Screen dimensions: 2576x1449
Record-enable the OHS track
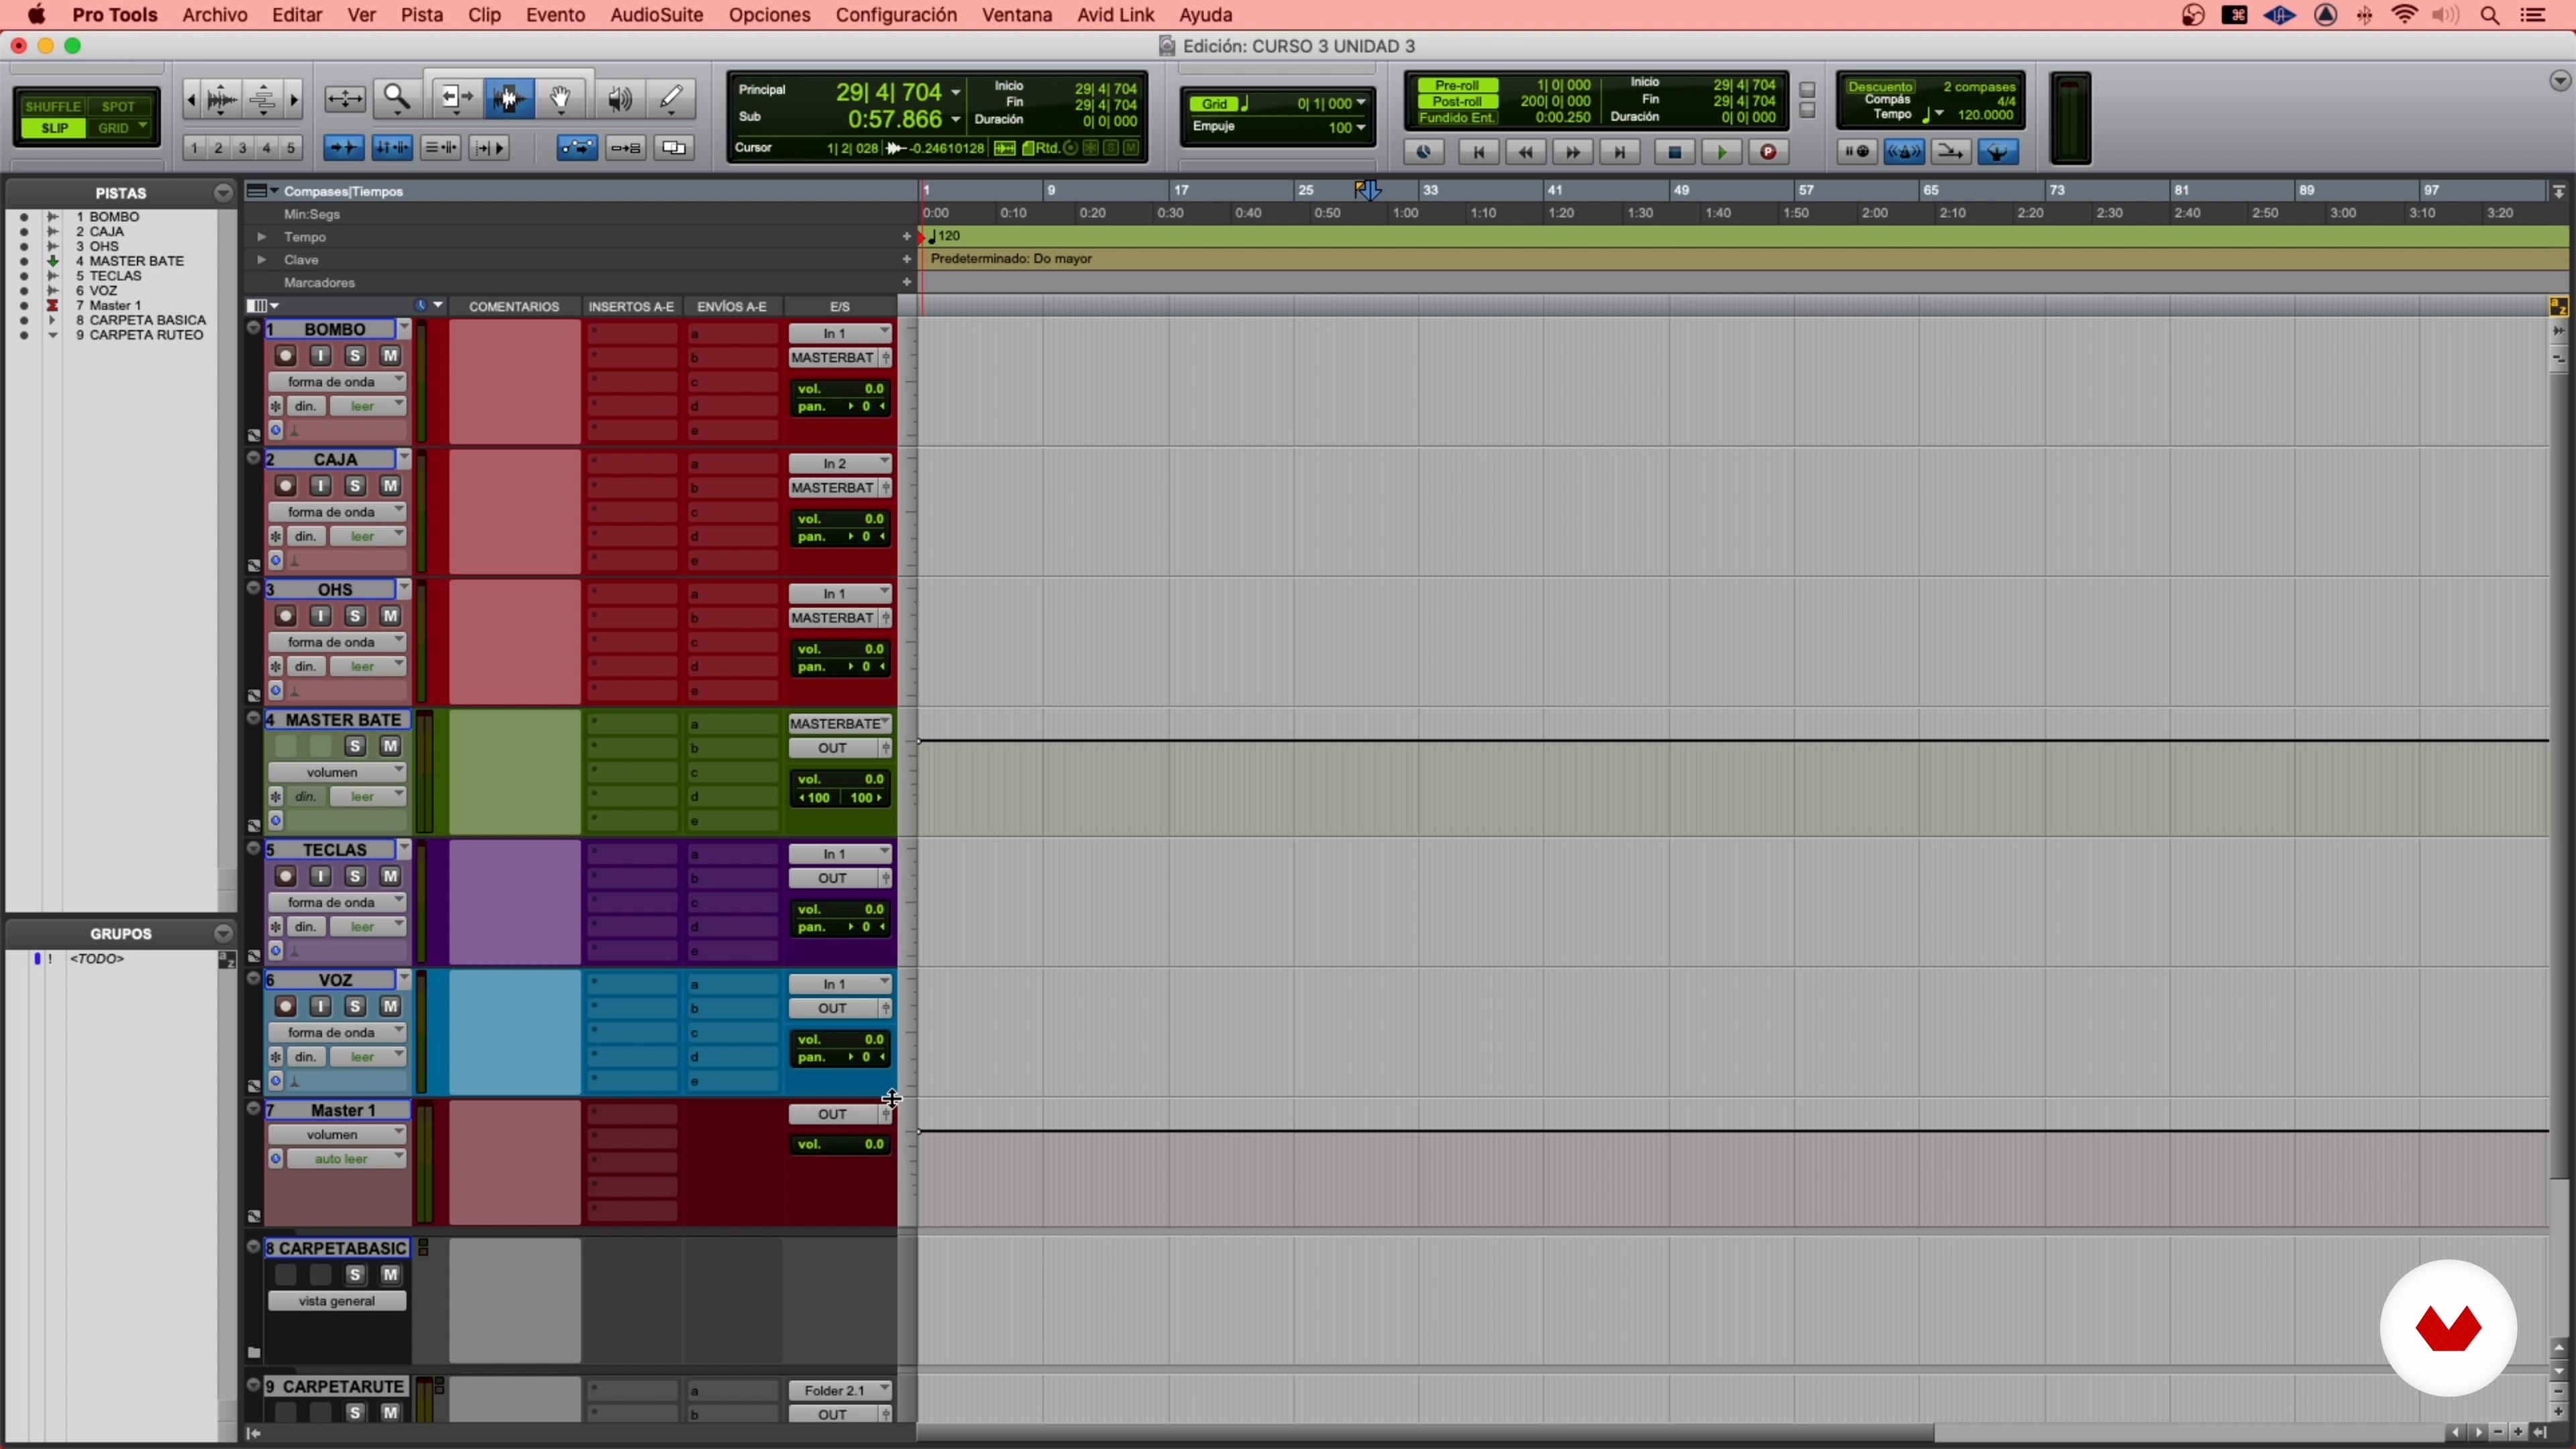[x=285, y=616]
